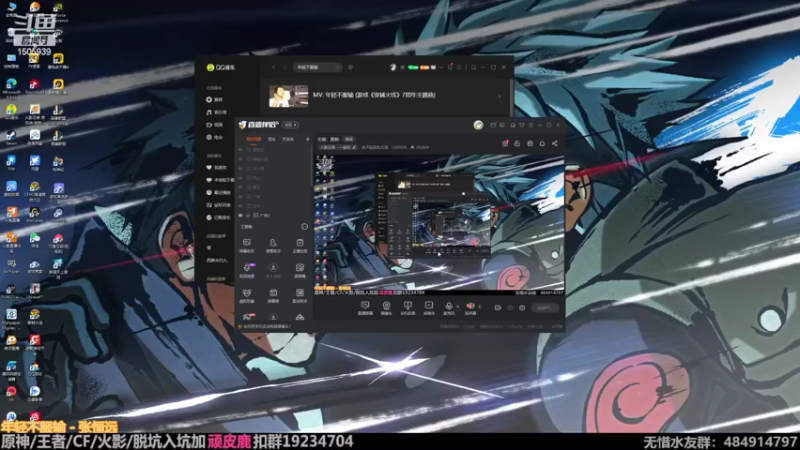800x450 pixels.
Task: Open the mode dropdown pill beside streaming app logo
Action: click(291, 125)
